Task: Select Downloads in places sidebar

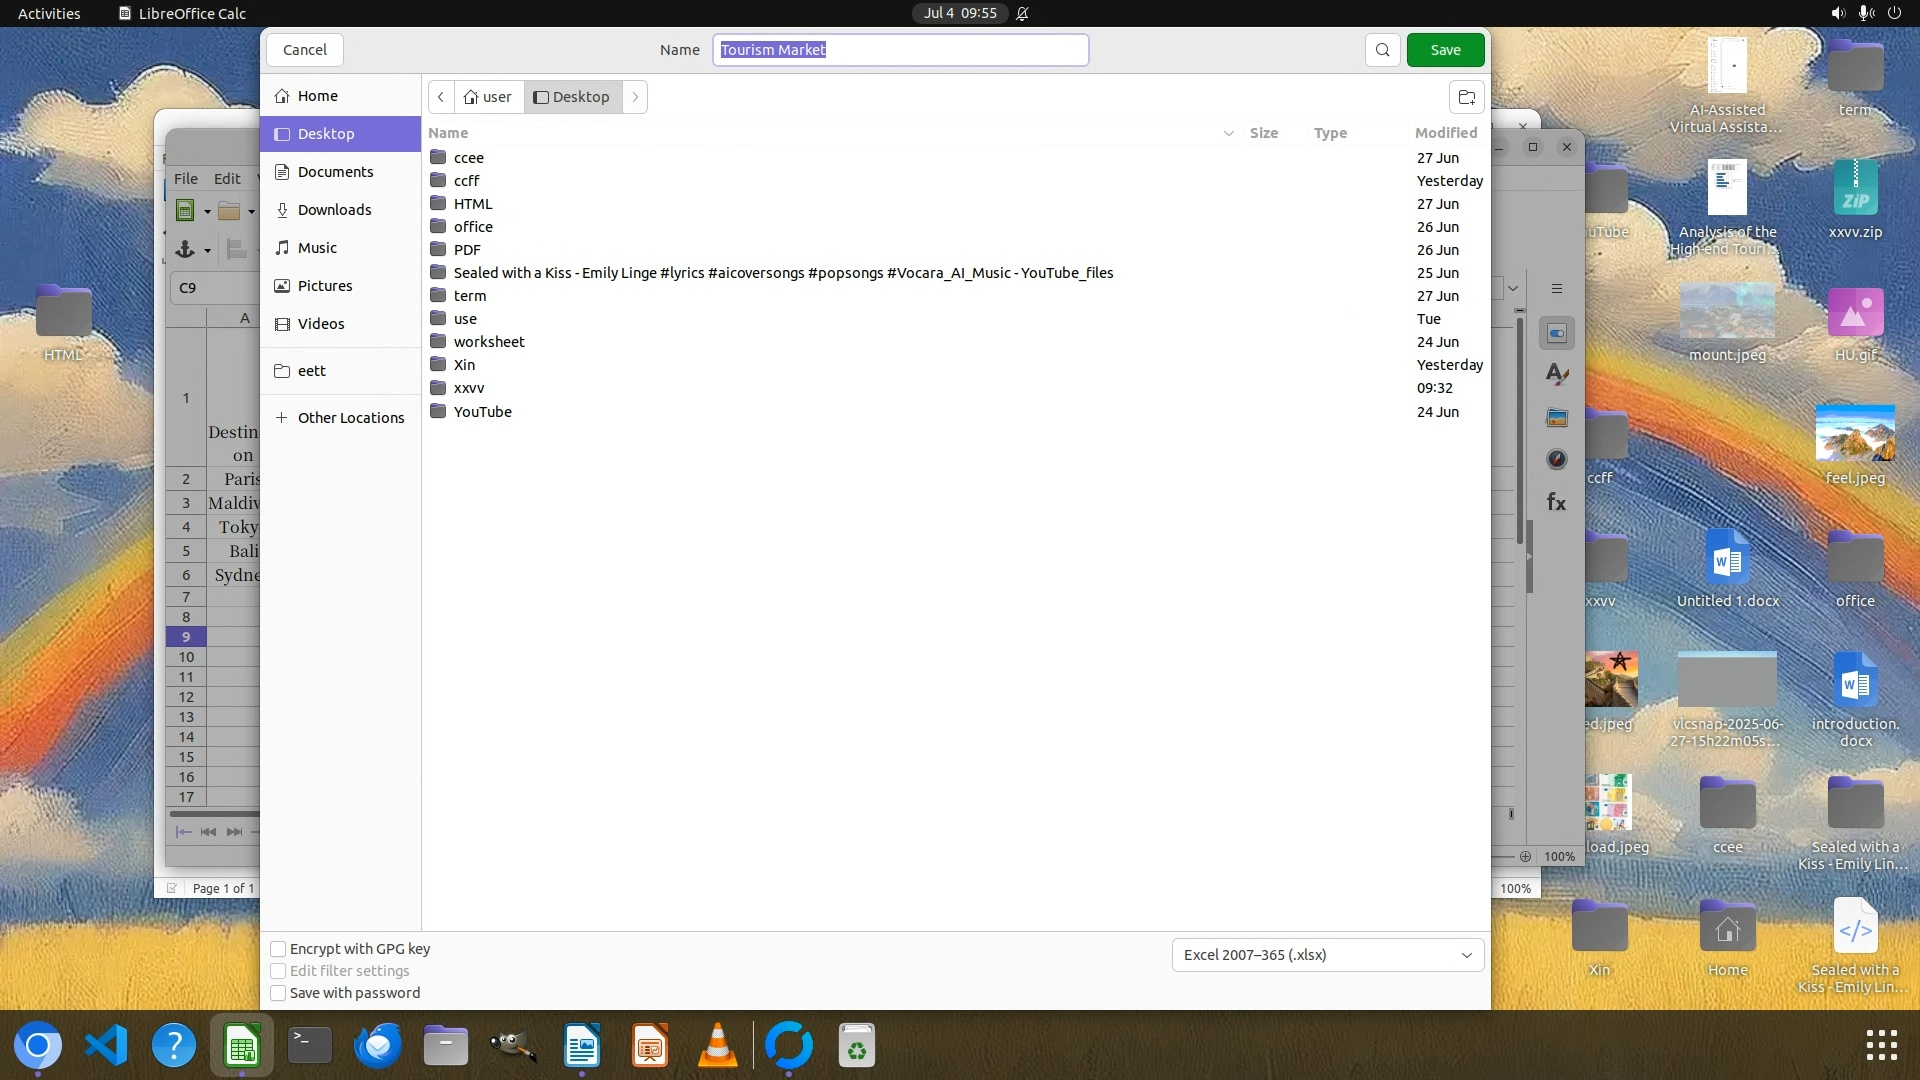Action: pyautogui.click(x=334, y=210)
